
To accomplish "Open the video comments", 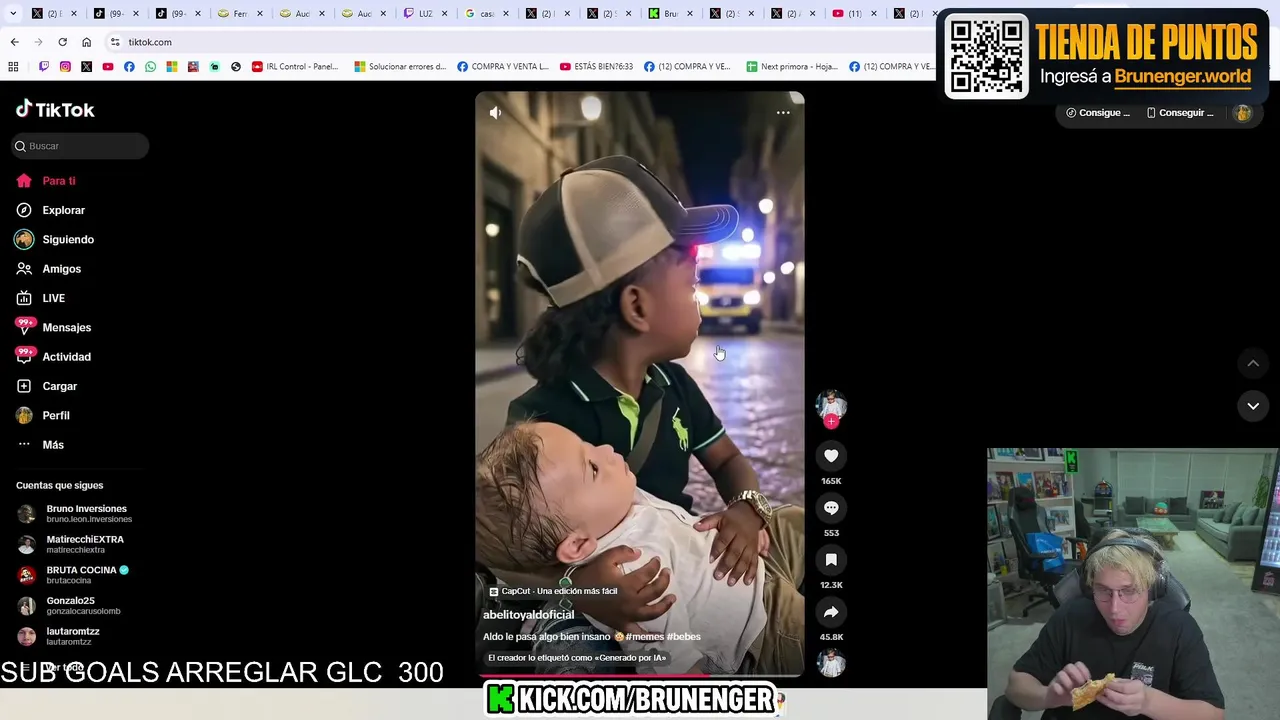I will 831,508.
